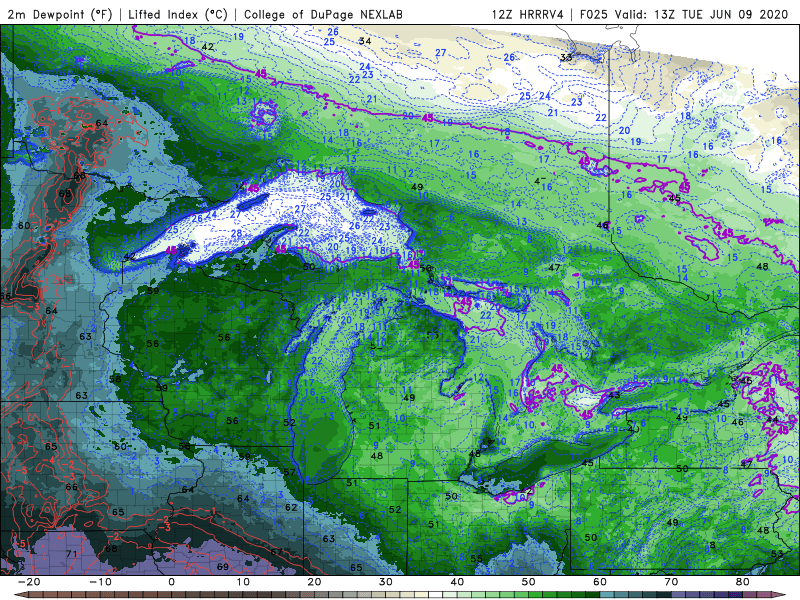Click the blue "28" lifted index value
Viewport: 800px width, 600px height.
(x=236, y=233)
